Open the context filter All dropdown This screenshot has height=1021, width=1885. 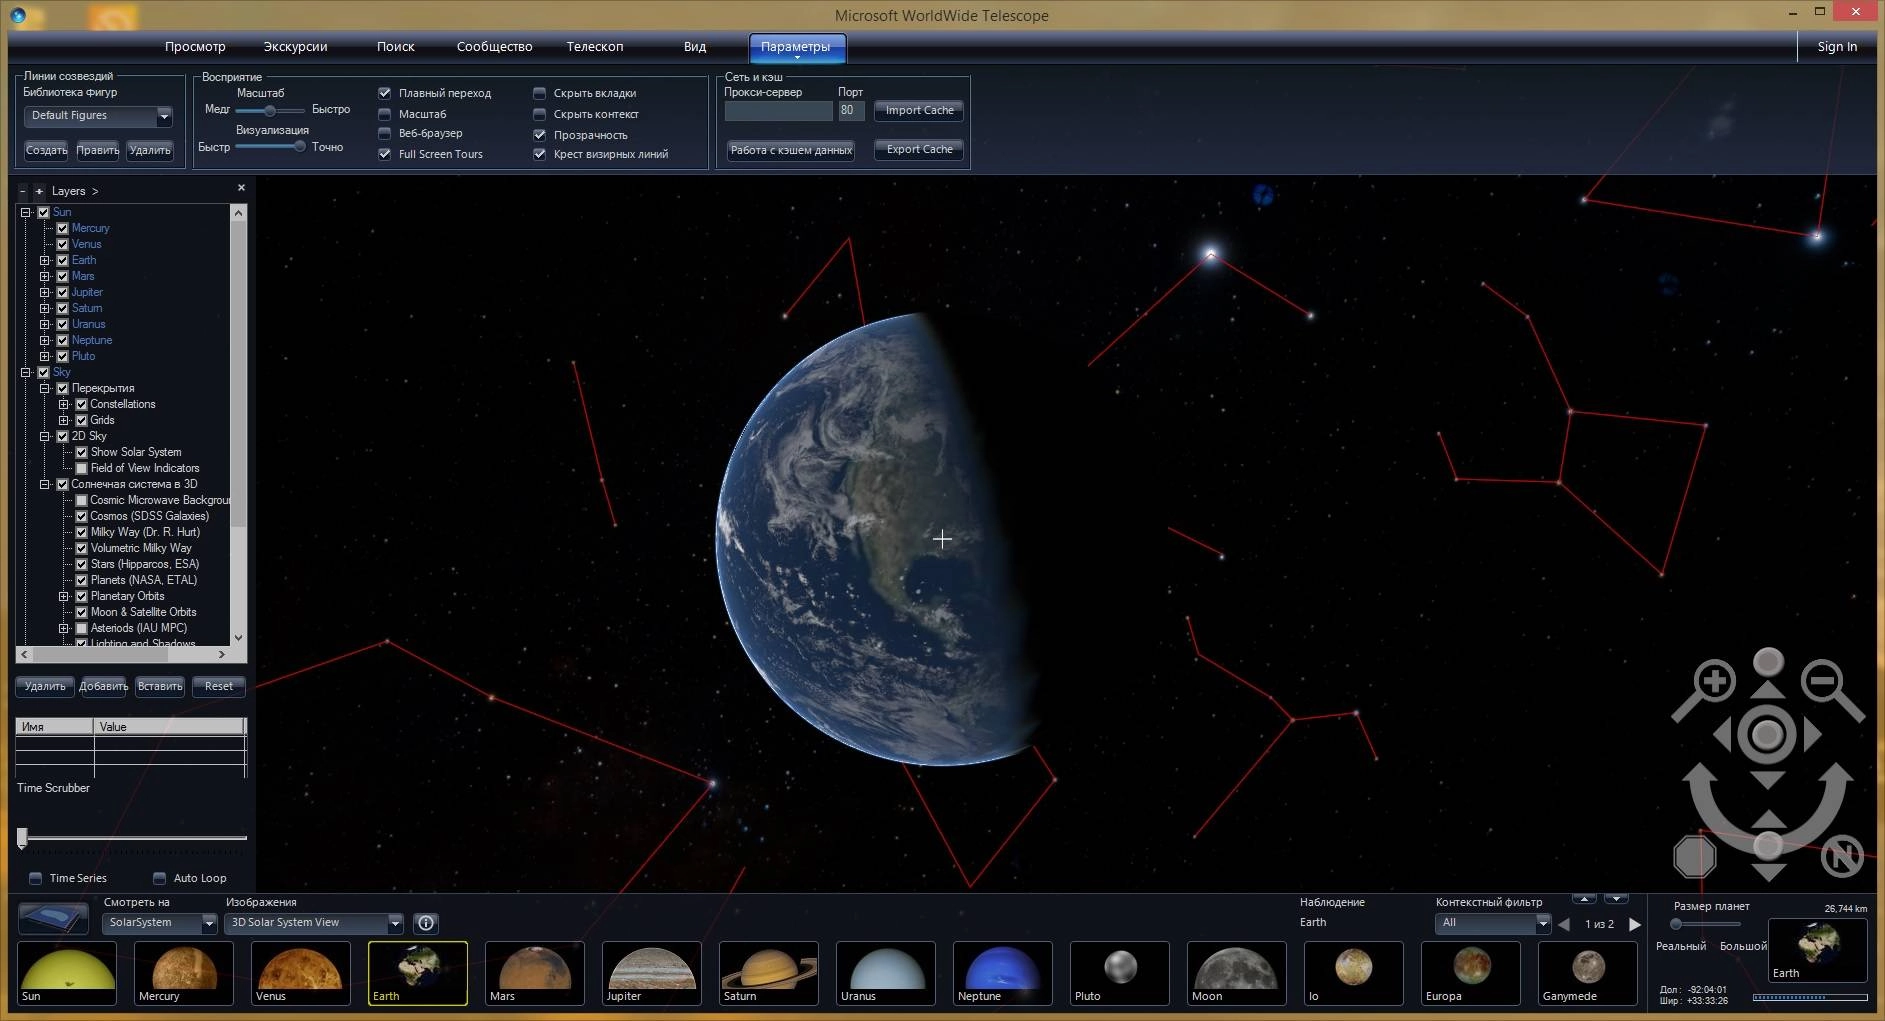coord(1493,923)
